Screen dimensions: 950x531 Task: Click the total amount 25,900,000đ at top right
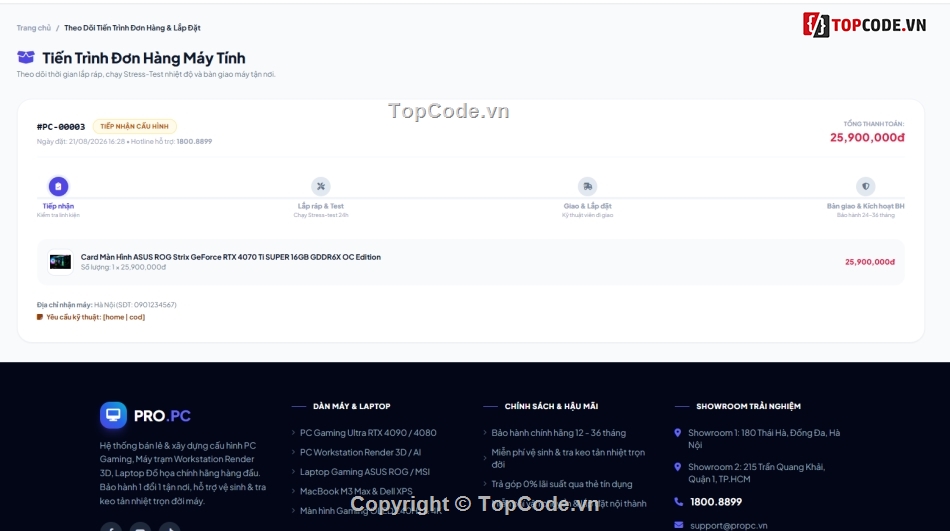[867, 138]
